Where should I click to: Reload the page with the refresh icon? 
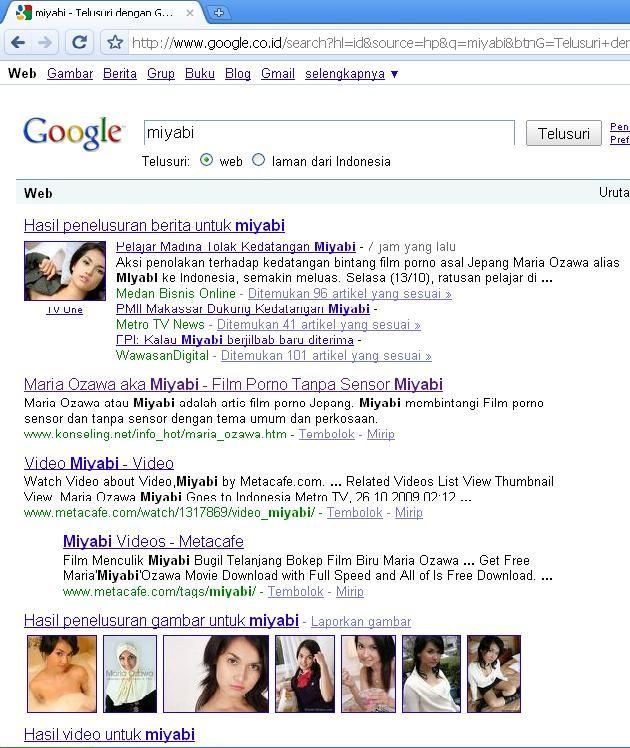[79, 43]
